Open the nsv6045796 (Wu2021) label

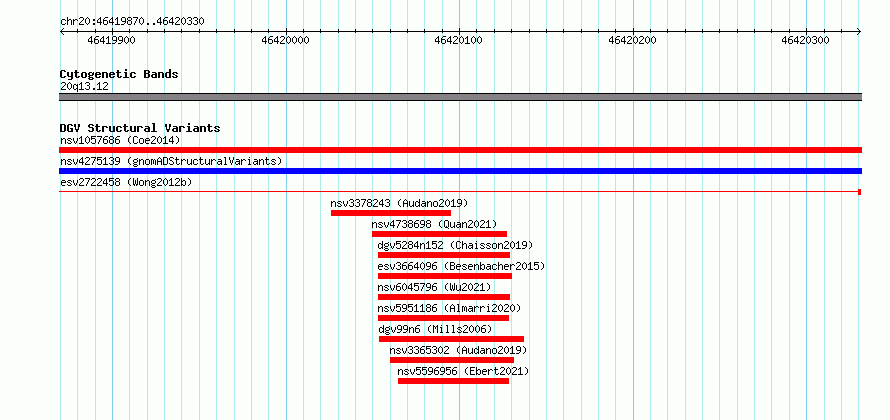pyautogui.click(x=434, y=287)
